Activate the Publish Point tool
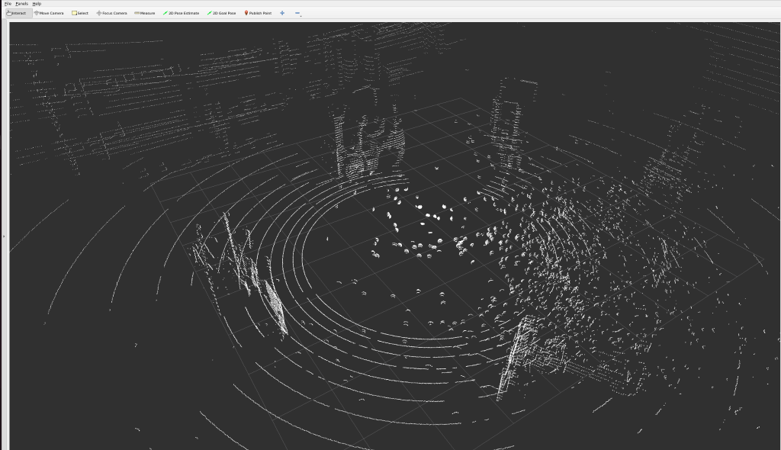This screenshot has width=781, height=450. 258,13
